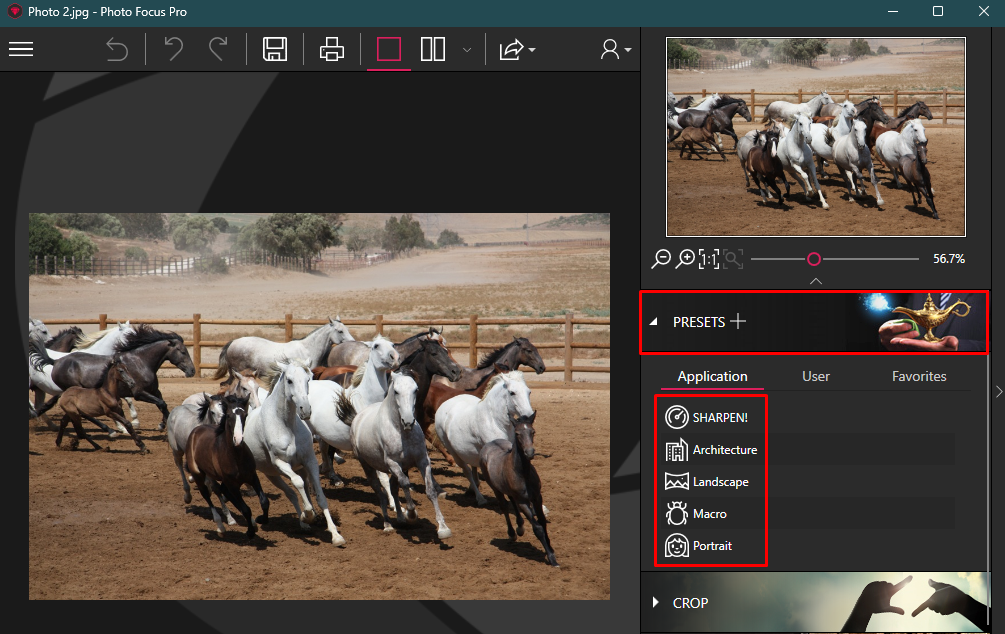
Task: Click the SHARPEN! gauge icon
Action: (676, 417)
